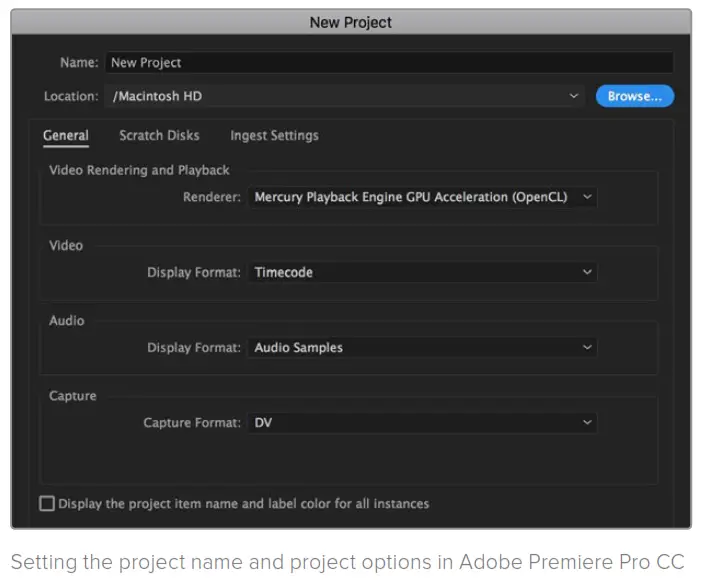Click the project Name text field
The image size is (701, 580).
click(x=388, y=62)
